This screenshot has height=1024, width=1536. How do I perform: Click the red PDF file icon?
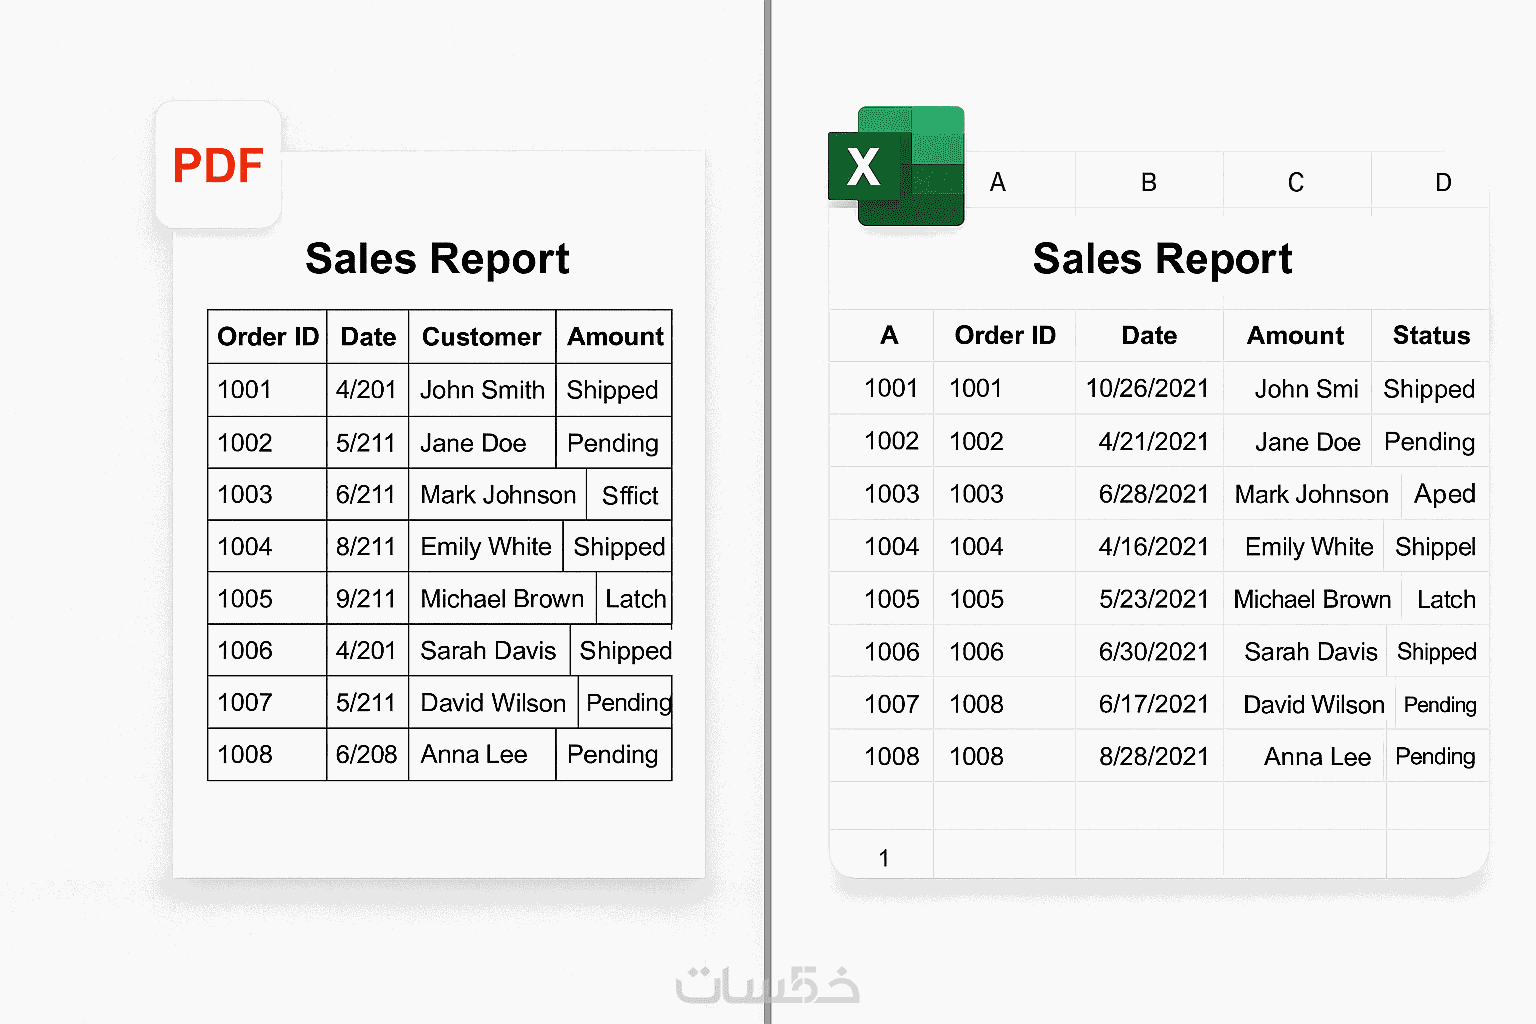[218, 165]
